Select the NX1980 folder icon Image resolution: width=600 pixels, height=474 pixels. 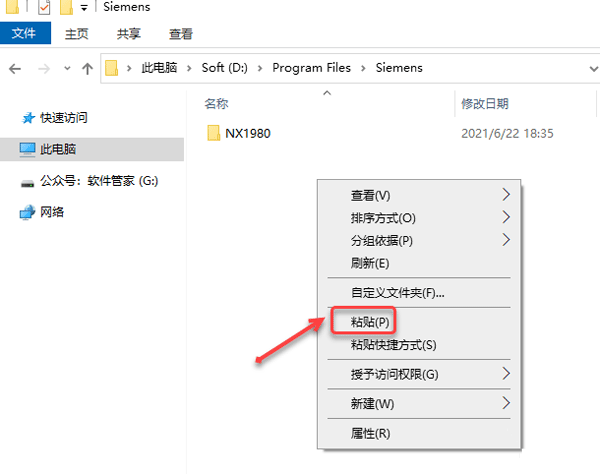click(214, 133)
